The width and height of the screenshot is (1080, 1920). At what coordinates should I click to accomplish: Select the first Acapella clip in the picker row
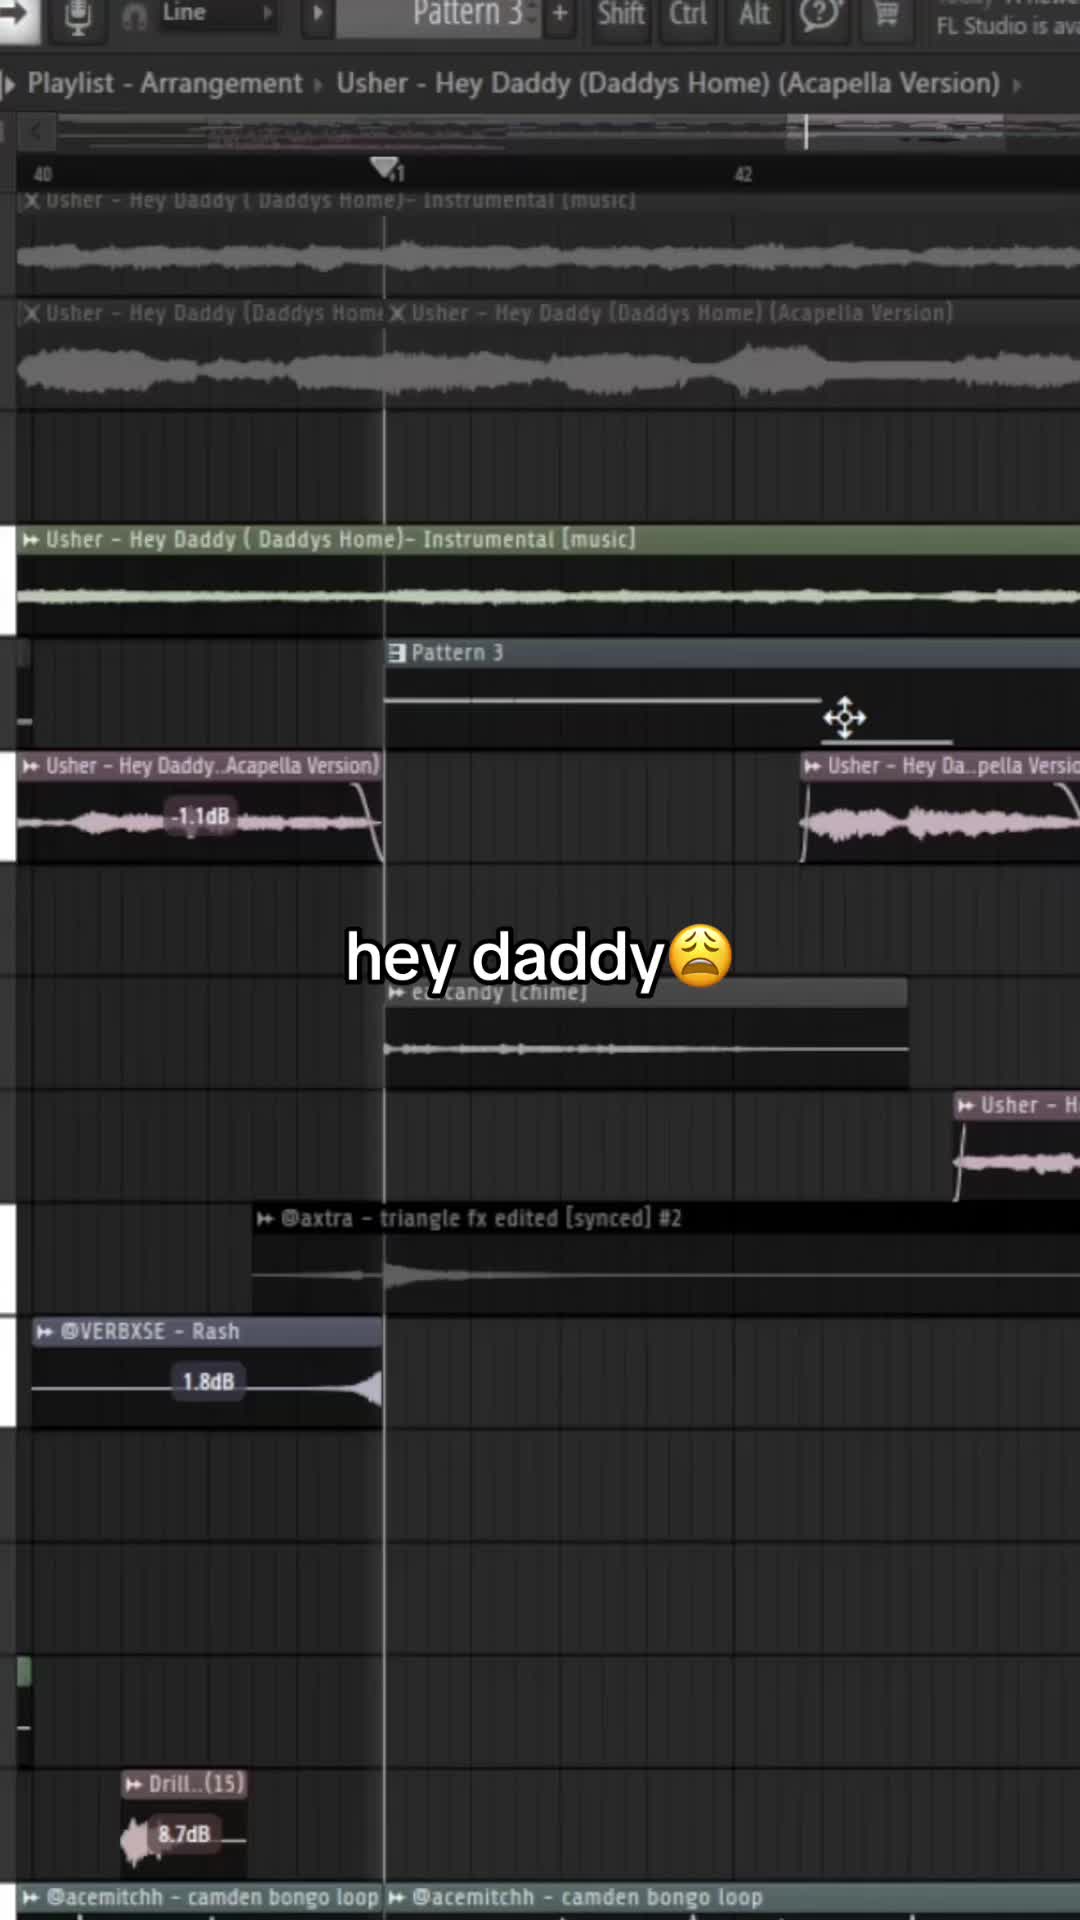click(200, 355)
